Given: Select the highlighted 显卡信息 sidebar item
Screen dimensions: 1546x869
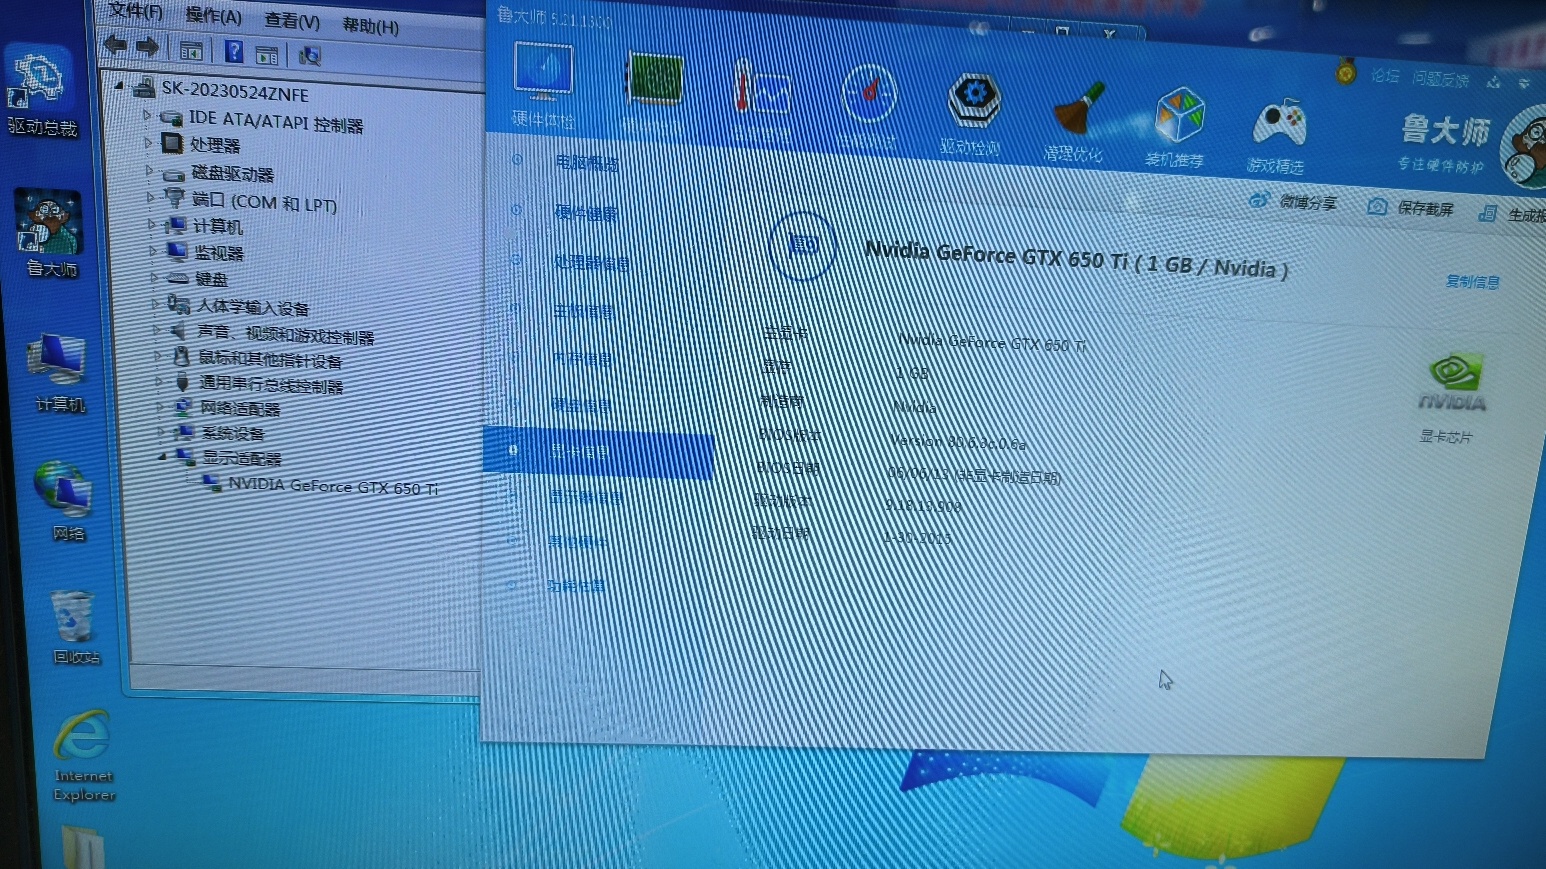Looking at the screenshot, I should point(598,452).
